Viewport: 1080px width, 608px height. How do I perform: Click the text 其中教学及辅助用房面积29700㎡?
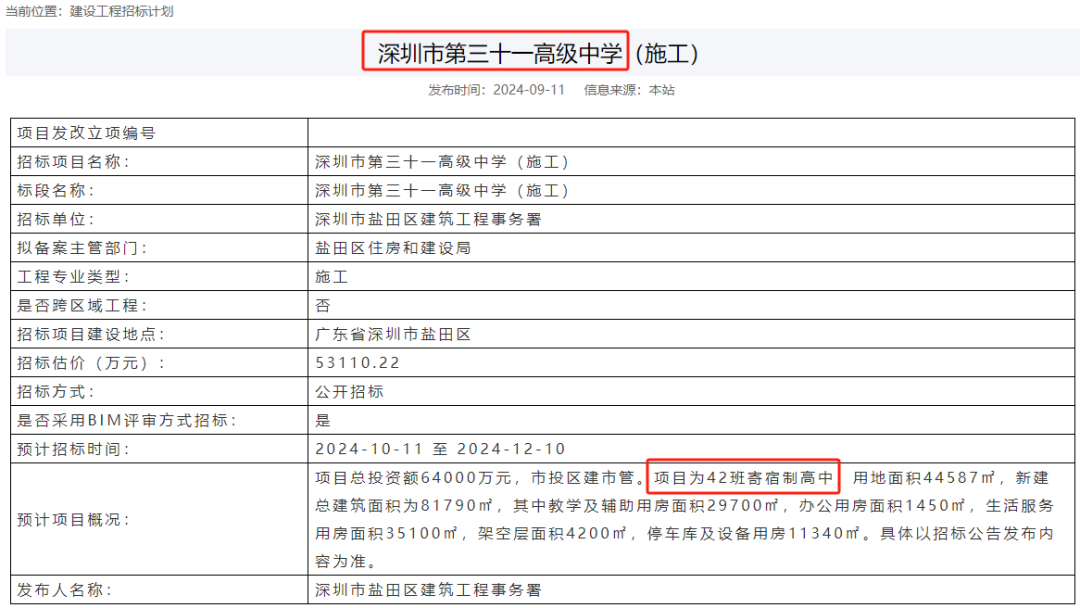point(646,505)
